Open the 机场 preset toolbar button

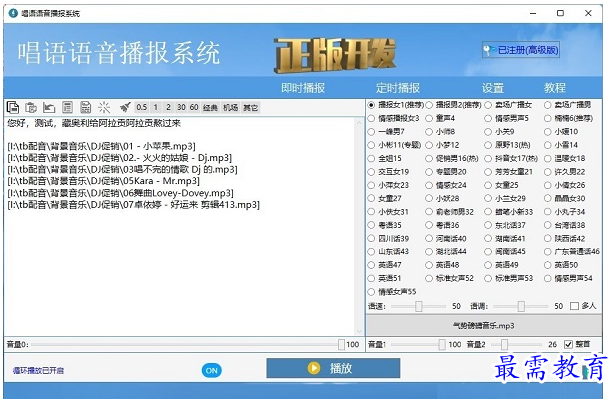[230, 108]
